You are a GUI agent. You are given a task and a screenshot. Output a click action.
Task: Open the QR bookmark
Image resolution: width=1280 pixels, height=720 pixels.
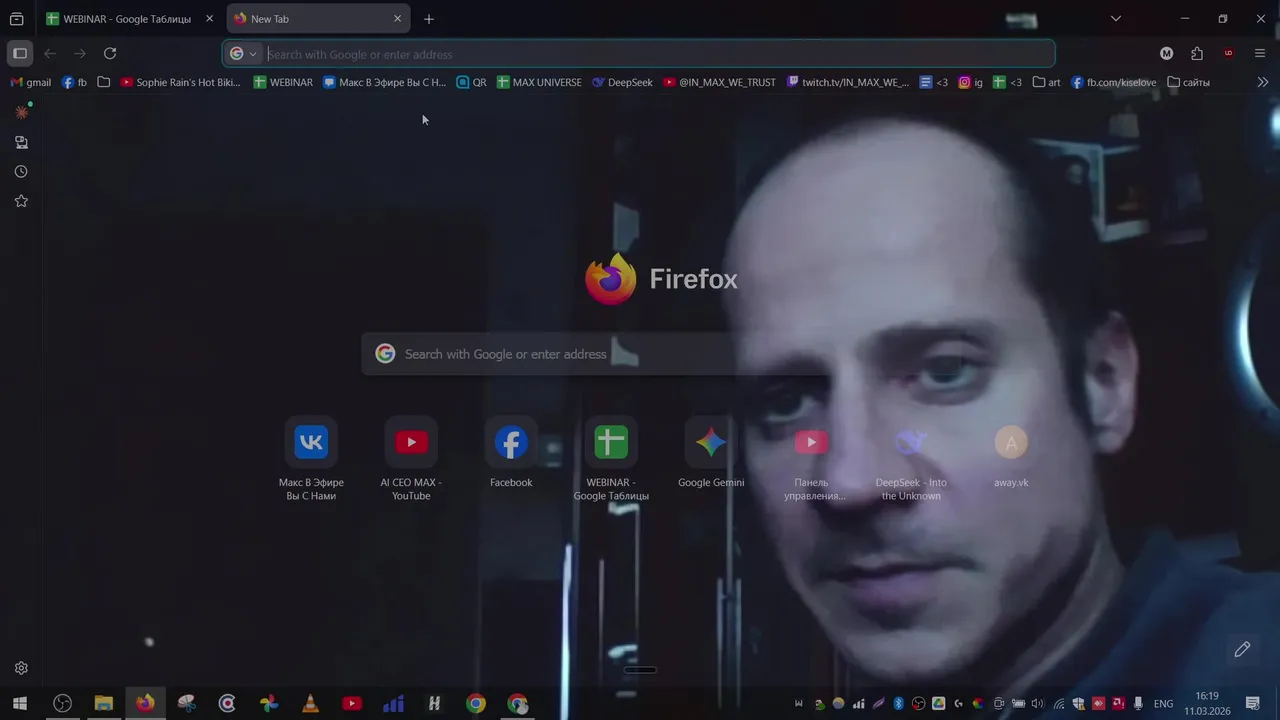(x=472, y=83)
